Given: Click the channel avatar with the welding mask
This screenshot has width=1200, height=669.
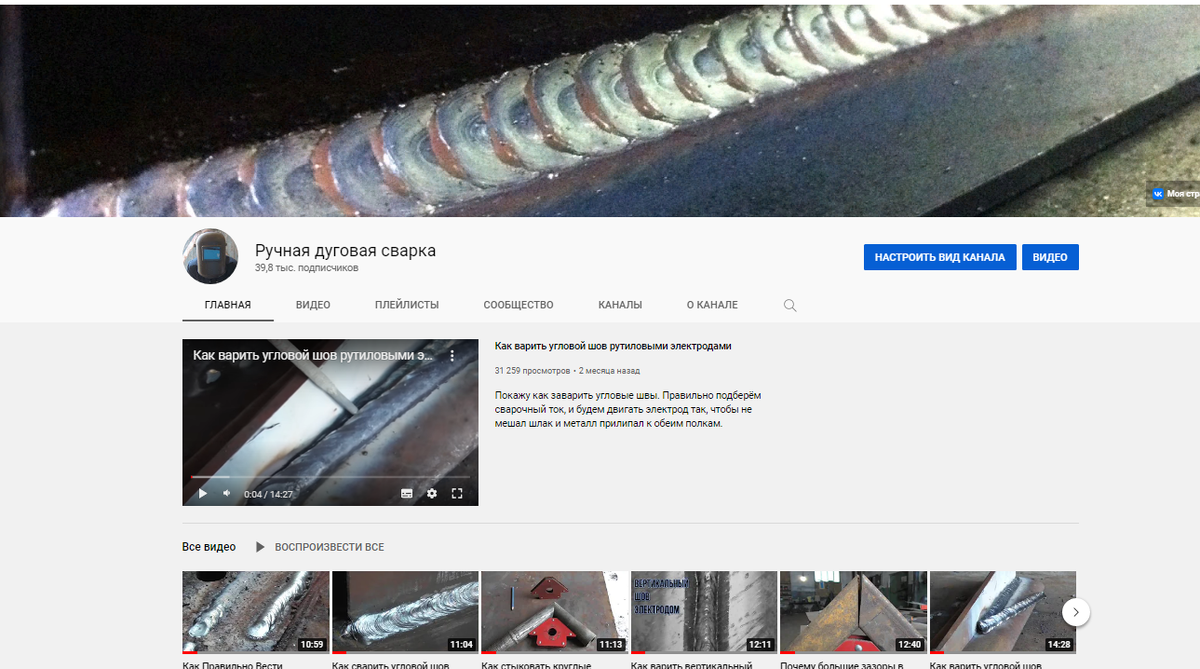Looking at the screenshot, I should point(210,256).
